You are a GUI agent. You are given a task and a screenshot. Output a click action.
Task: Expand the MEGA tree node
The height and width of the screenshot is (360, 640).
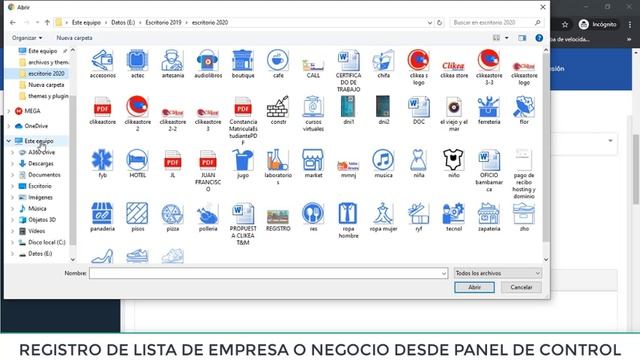click(x=9, y=111)
